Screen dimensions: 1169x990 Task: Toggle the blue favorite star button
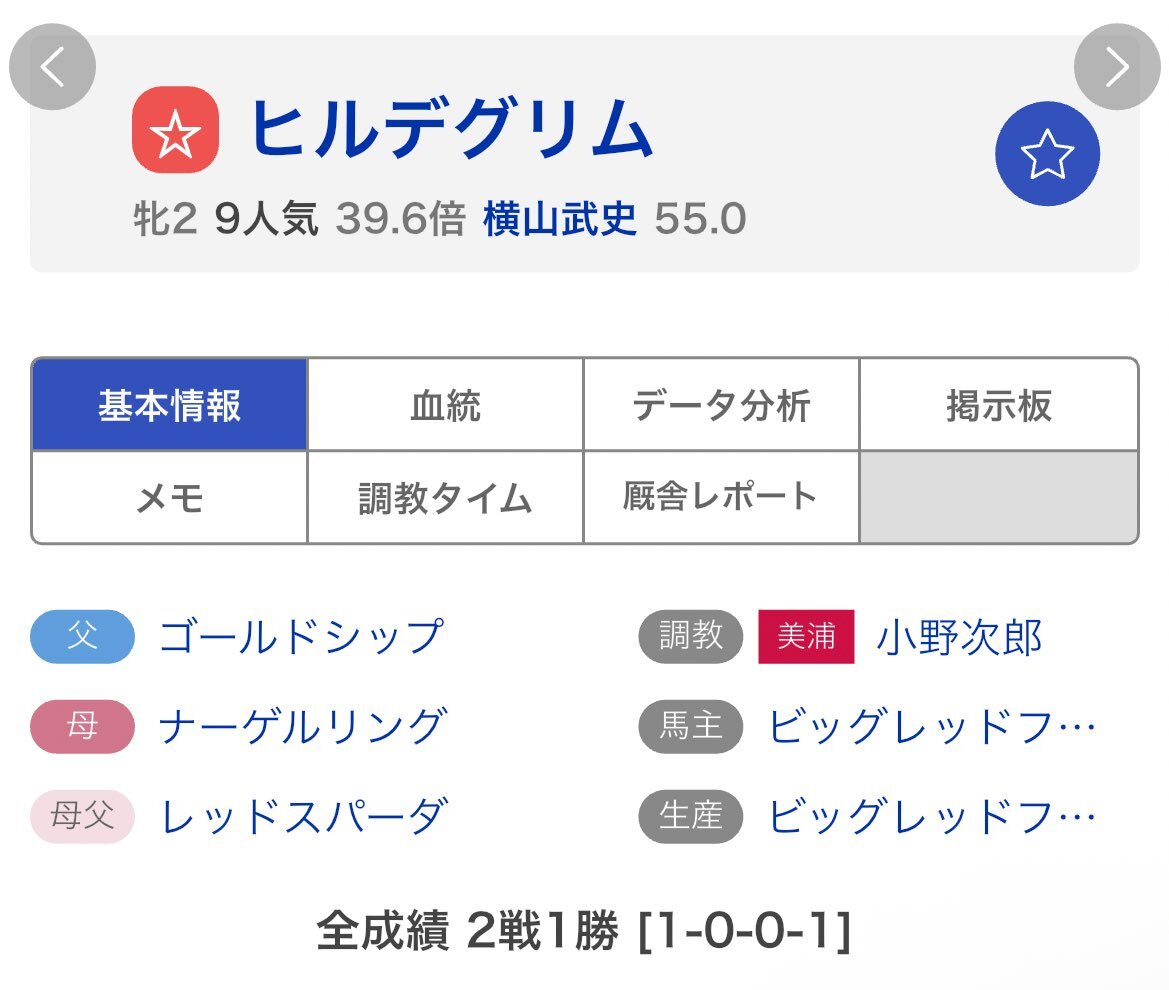click(1047, 154)
